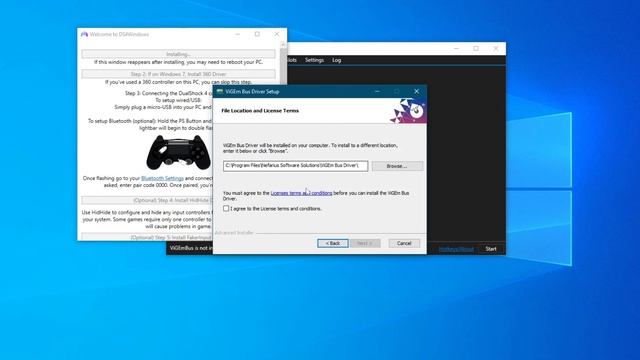The height and width of the screenshot is (360, 640).
Task: Minimize the Welcome to DS4Windows window
Action: click(238, 34)
